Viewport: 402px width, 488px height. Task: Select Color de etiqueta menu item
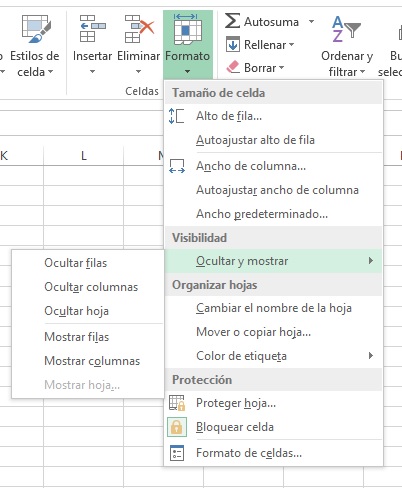point(273,356)
